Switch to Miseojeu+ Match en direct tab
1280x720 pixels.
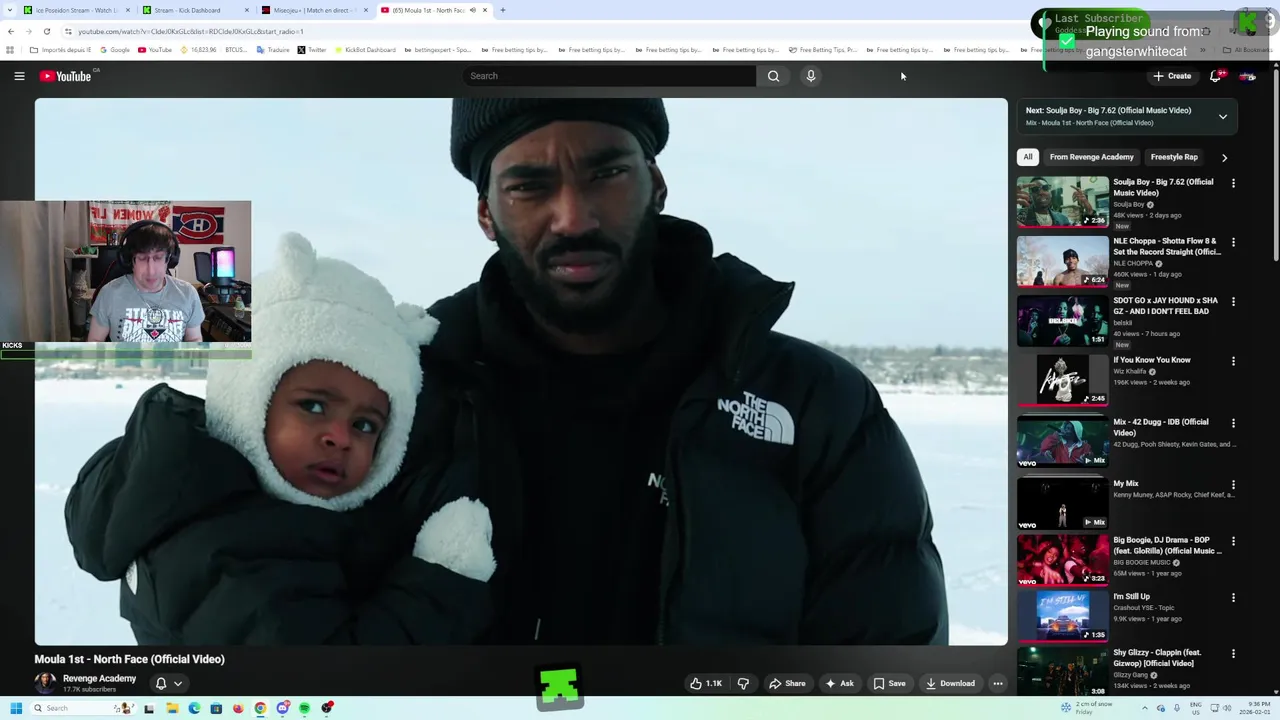[314, 10]
